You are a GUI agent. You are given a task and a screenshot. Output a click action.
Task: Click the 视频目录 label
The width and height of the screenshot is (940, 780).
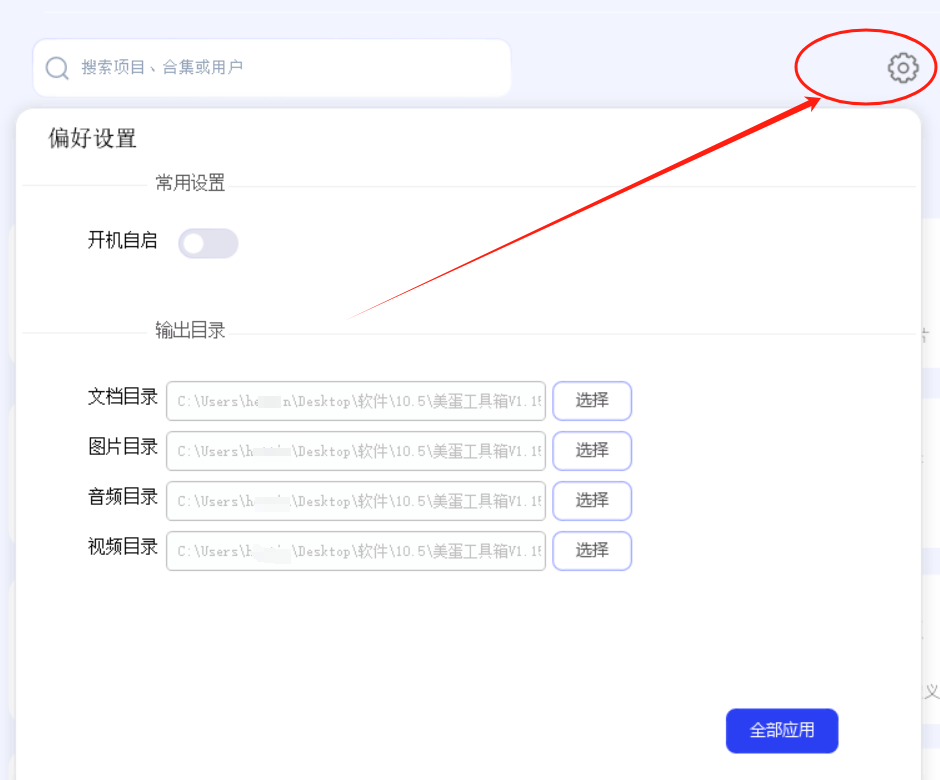[x=122, y=546]
